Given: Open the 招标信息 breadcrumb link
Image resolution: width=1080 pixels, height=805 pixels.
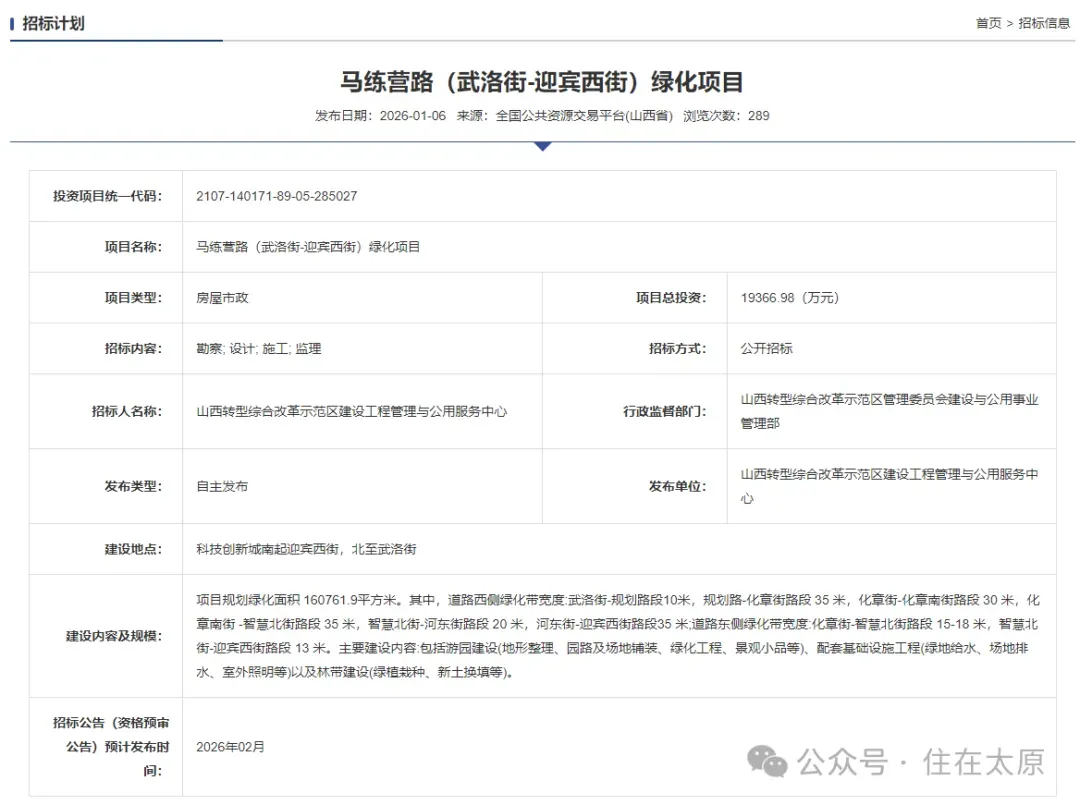Looking at the screenshot, I should 1044,23.
